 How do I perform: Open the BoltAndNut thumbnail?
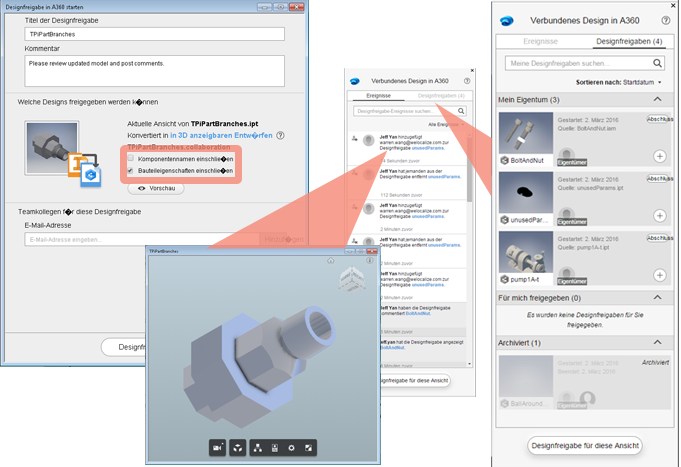(526, 133)
